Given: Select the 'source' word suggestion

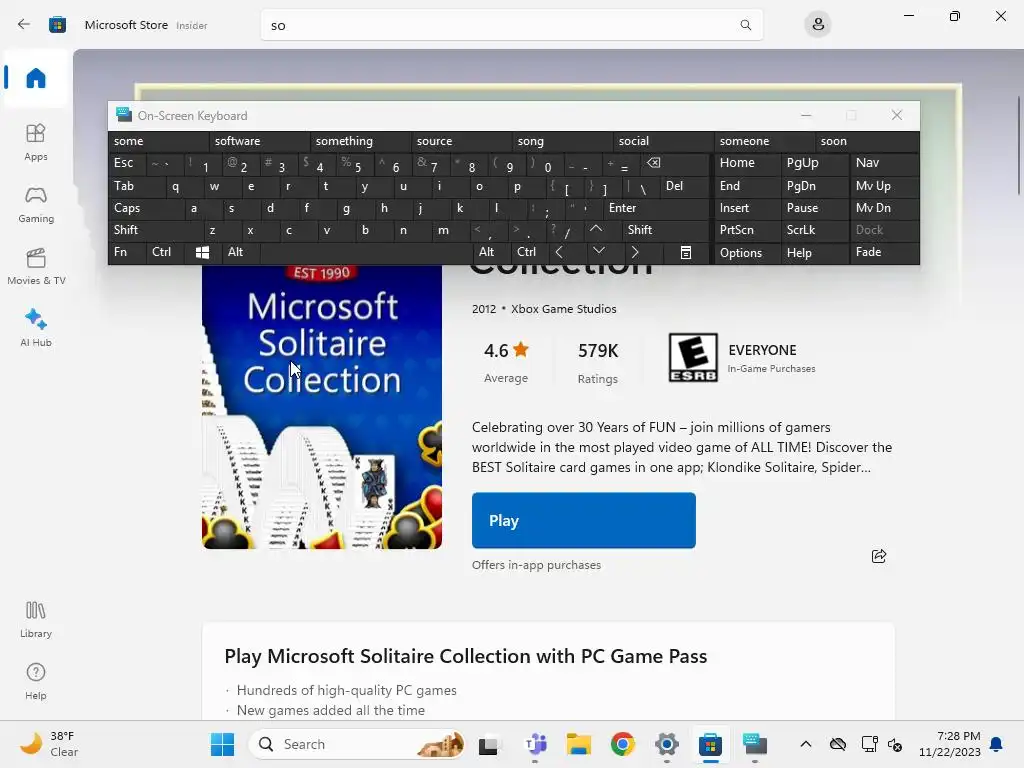Looking at the screenshot, I should point(461,141).
